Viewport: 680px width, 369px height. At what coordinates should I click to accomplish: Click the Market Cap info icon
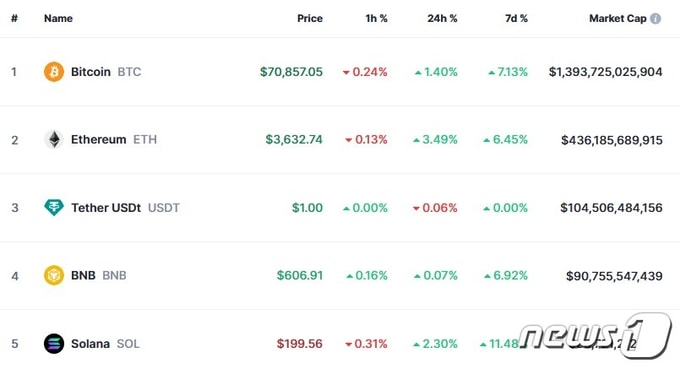coord(655,19)
